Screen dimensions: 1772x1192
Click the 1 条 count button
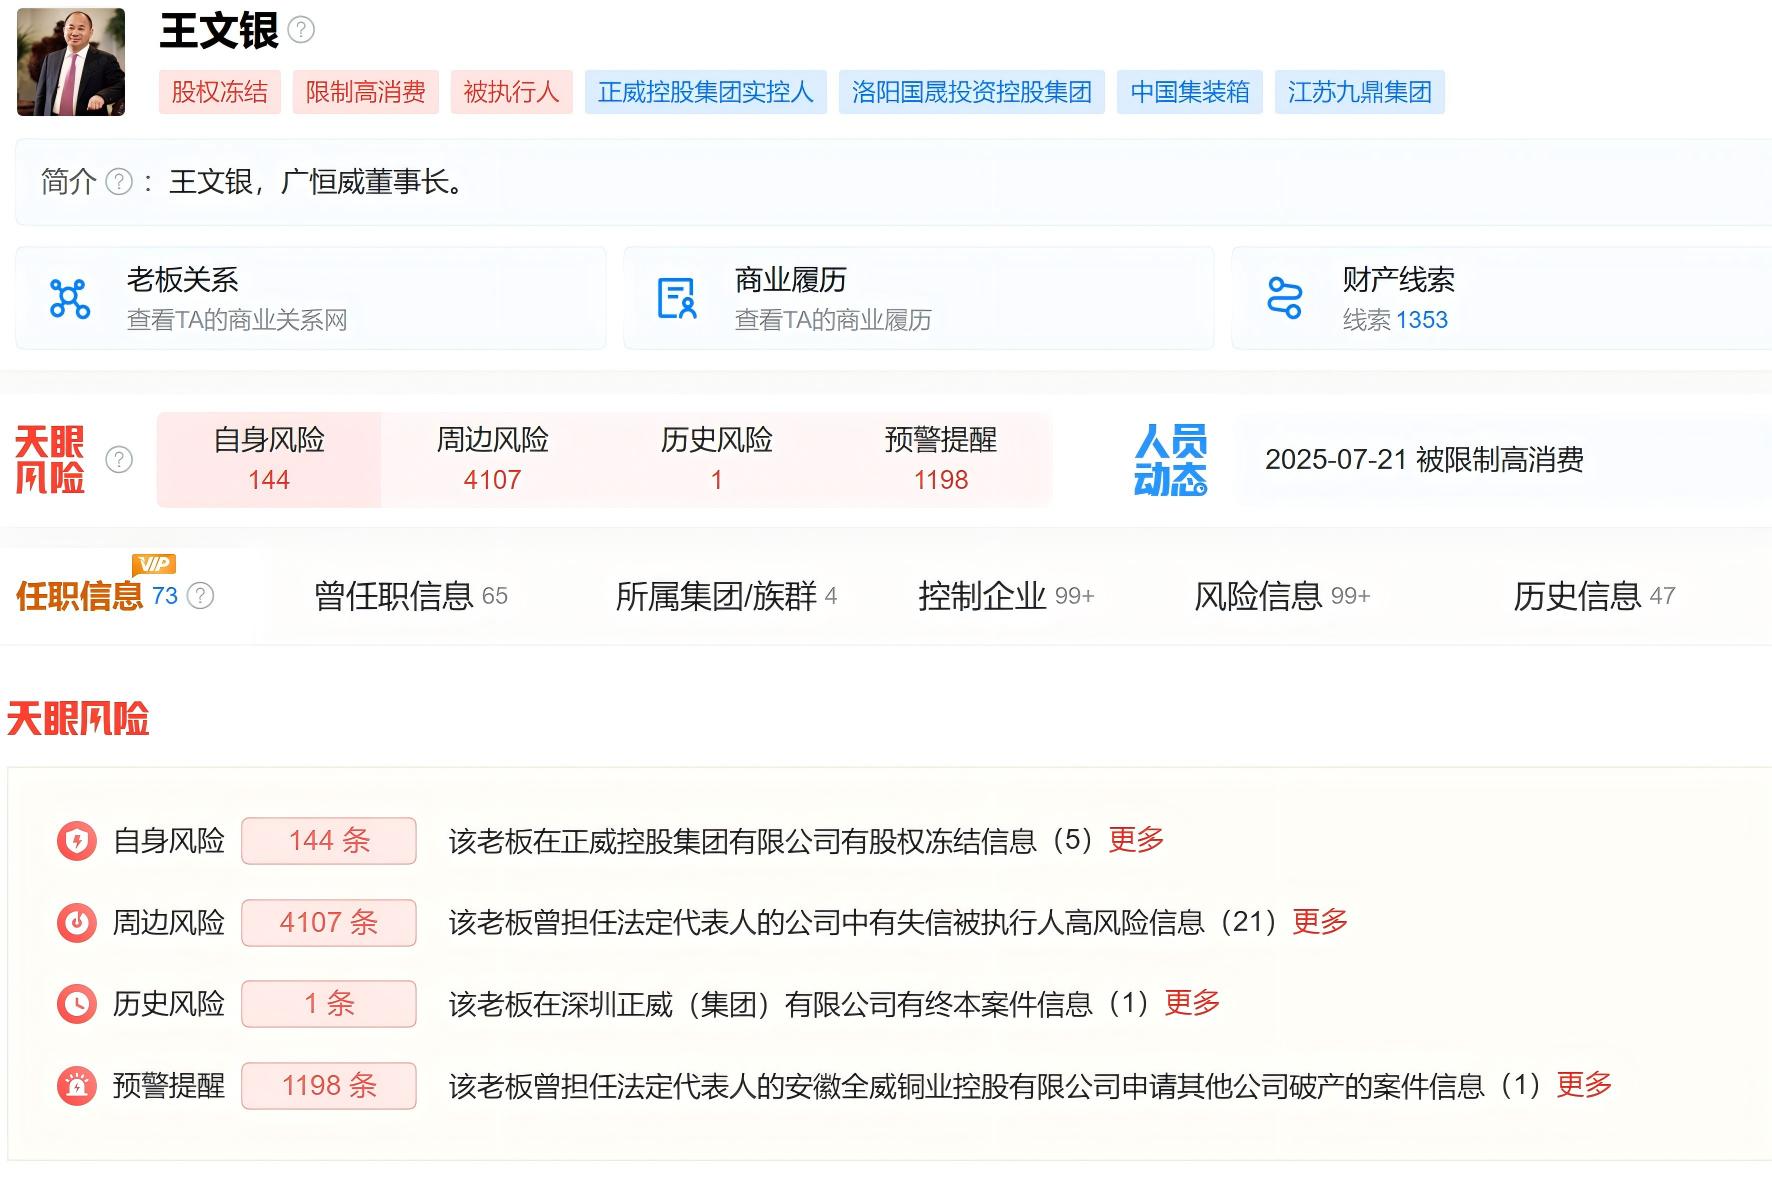(329, 1004)
